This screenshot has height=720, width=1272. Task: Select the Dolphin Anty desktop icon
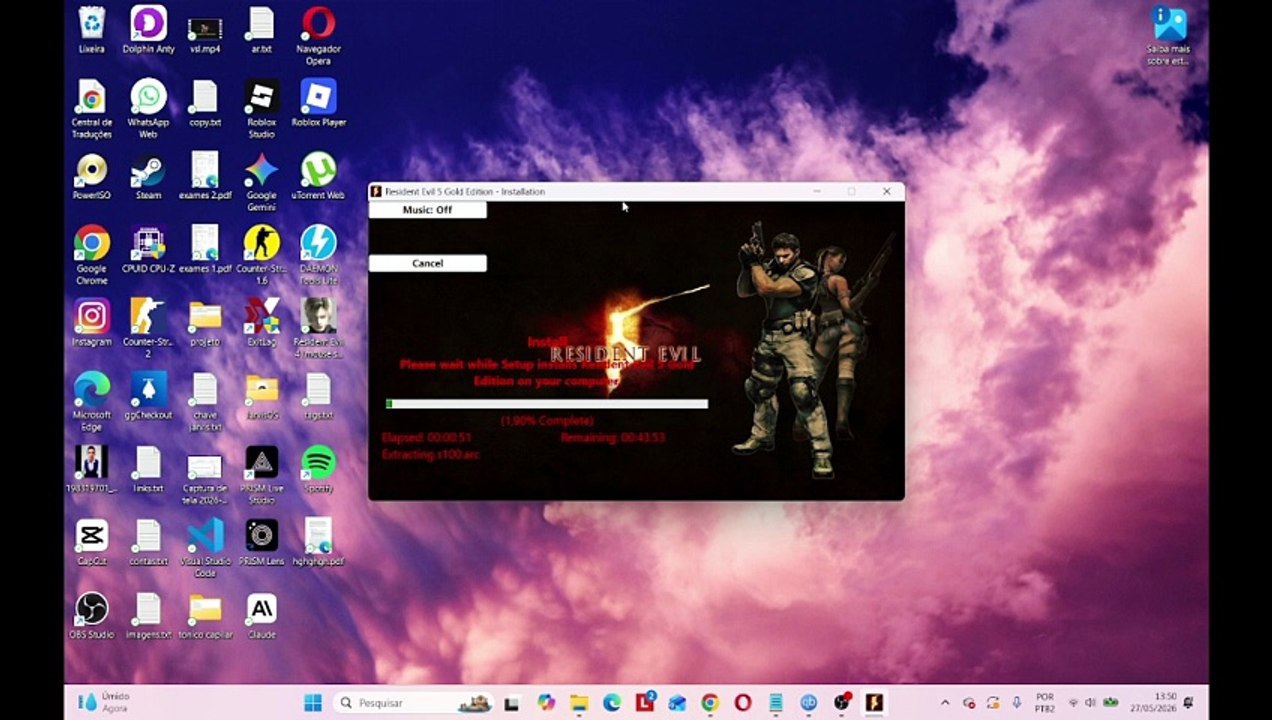click(148, 30)
